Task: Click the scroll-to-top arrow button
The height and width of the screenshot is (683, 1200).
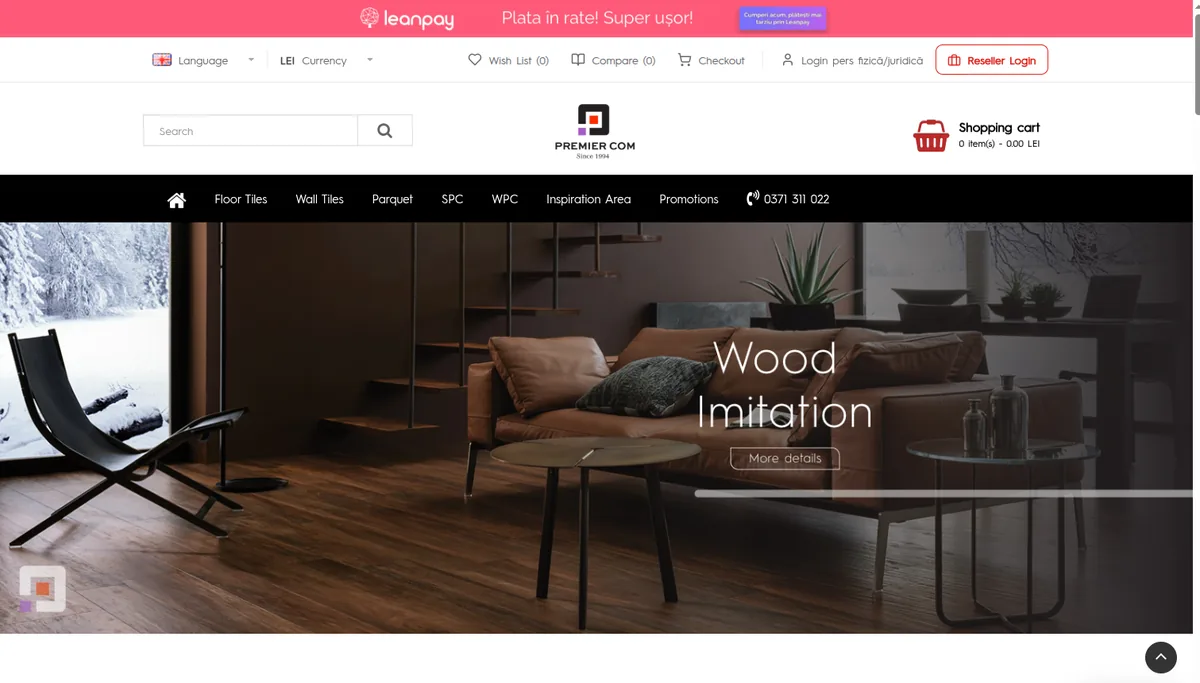Action: (1161, 657)
